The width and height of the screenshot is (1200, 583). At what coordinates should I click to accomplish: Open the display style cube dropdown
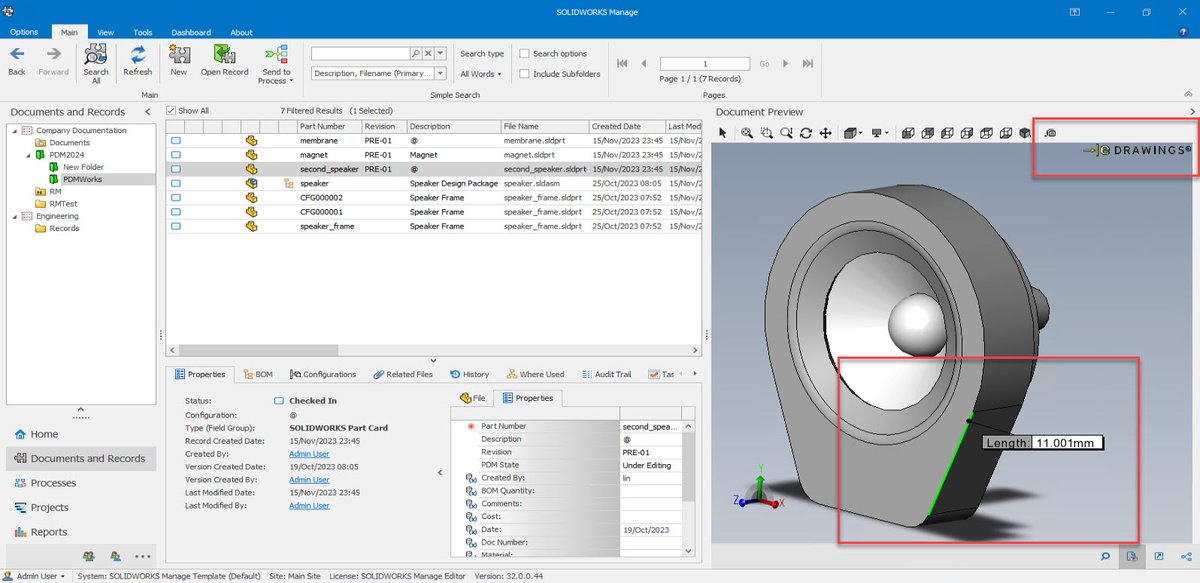pos(852,132)
